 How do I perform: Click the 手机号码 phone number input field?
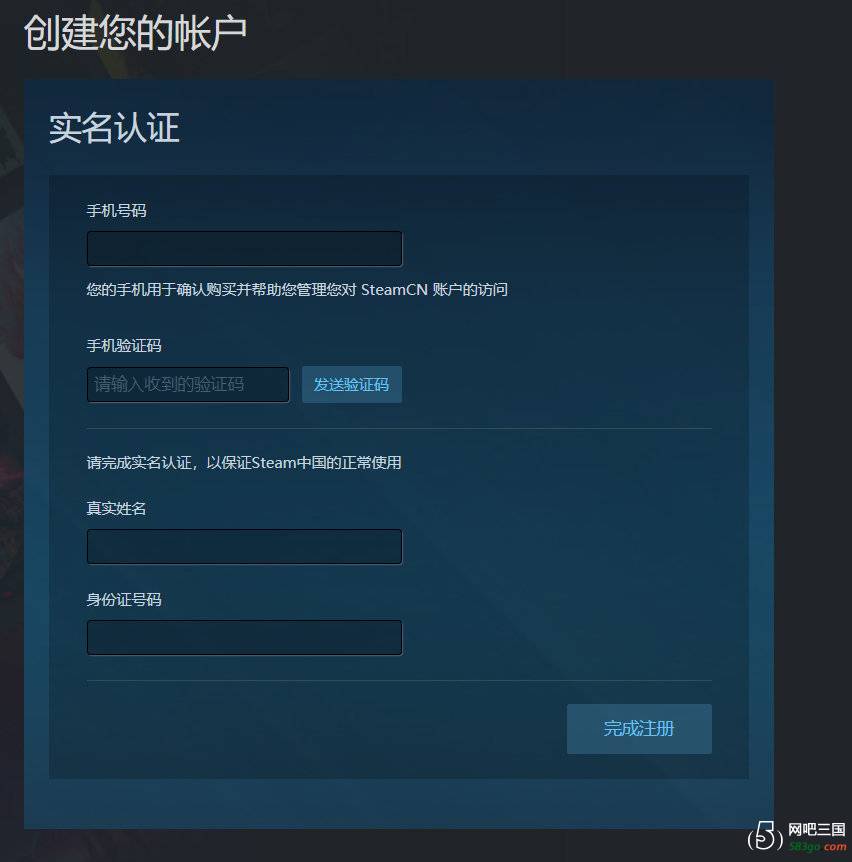tap(245, 249)
